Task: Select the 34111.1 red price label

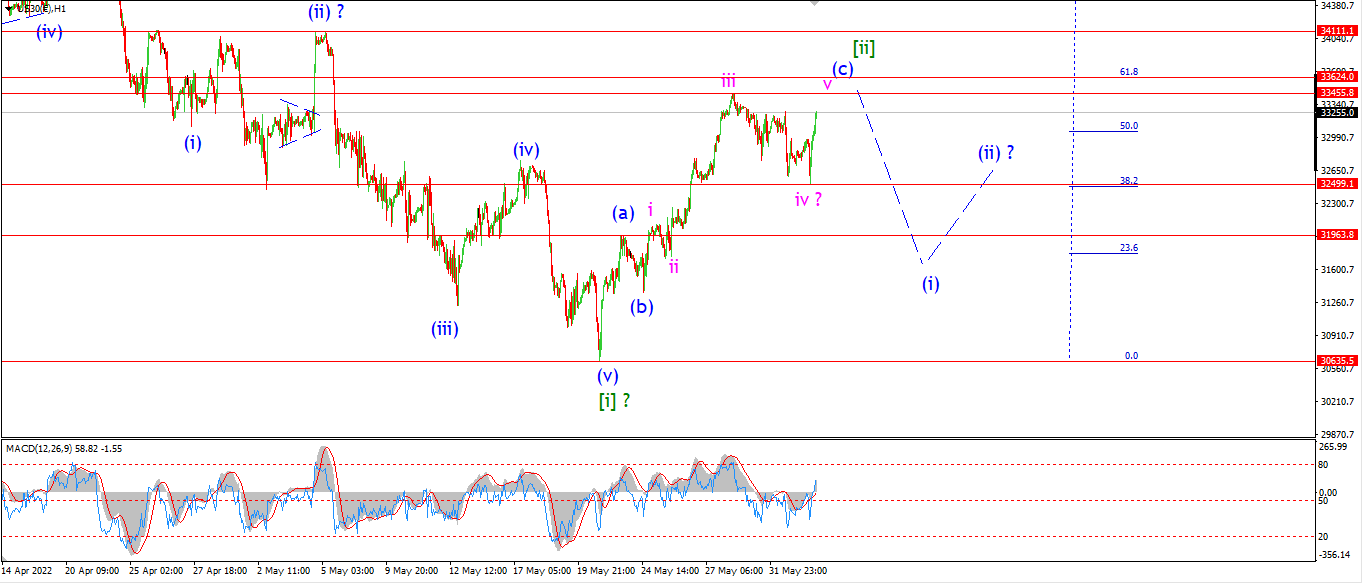Action: (1338, 31)
